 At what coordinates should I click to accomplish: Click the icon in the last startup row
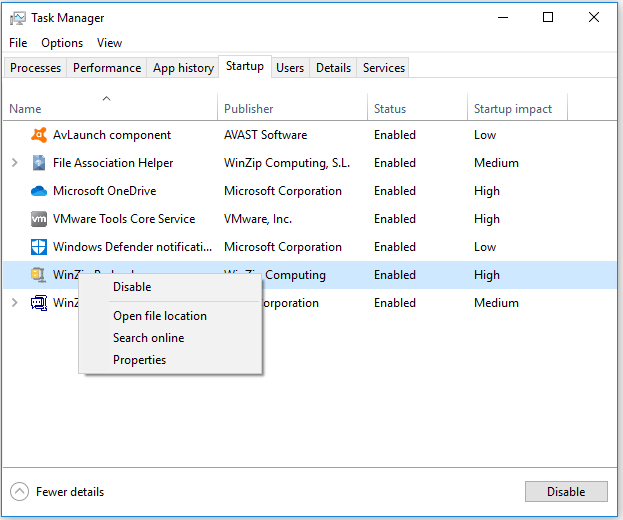coord(39,303)
